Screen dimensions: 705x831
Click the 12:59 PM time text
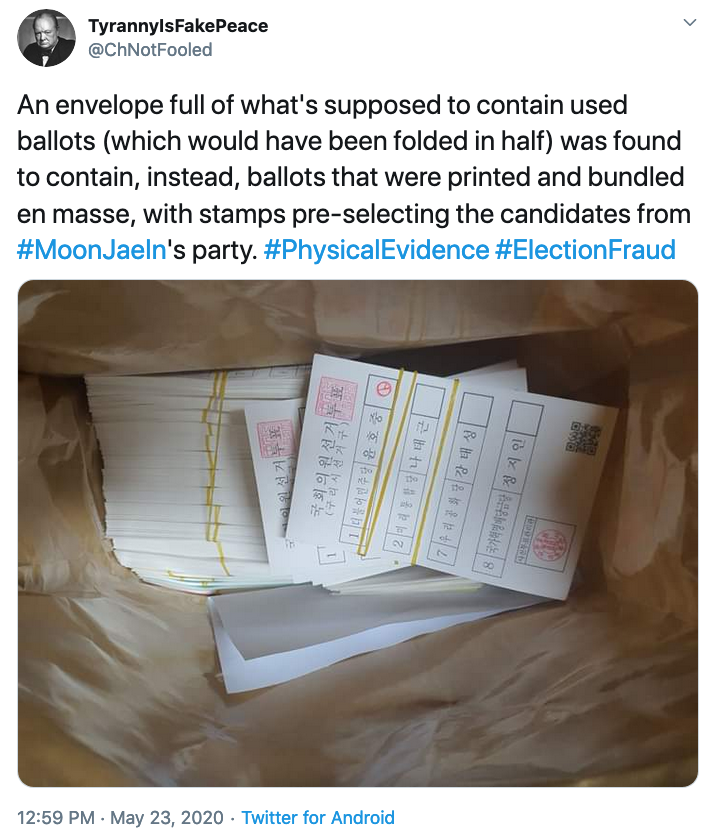tap(56, 817)
